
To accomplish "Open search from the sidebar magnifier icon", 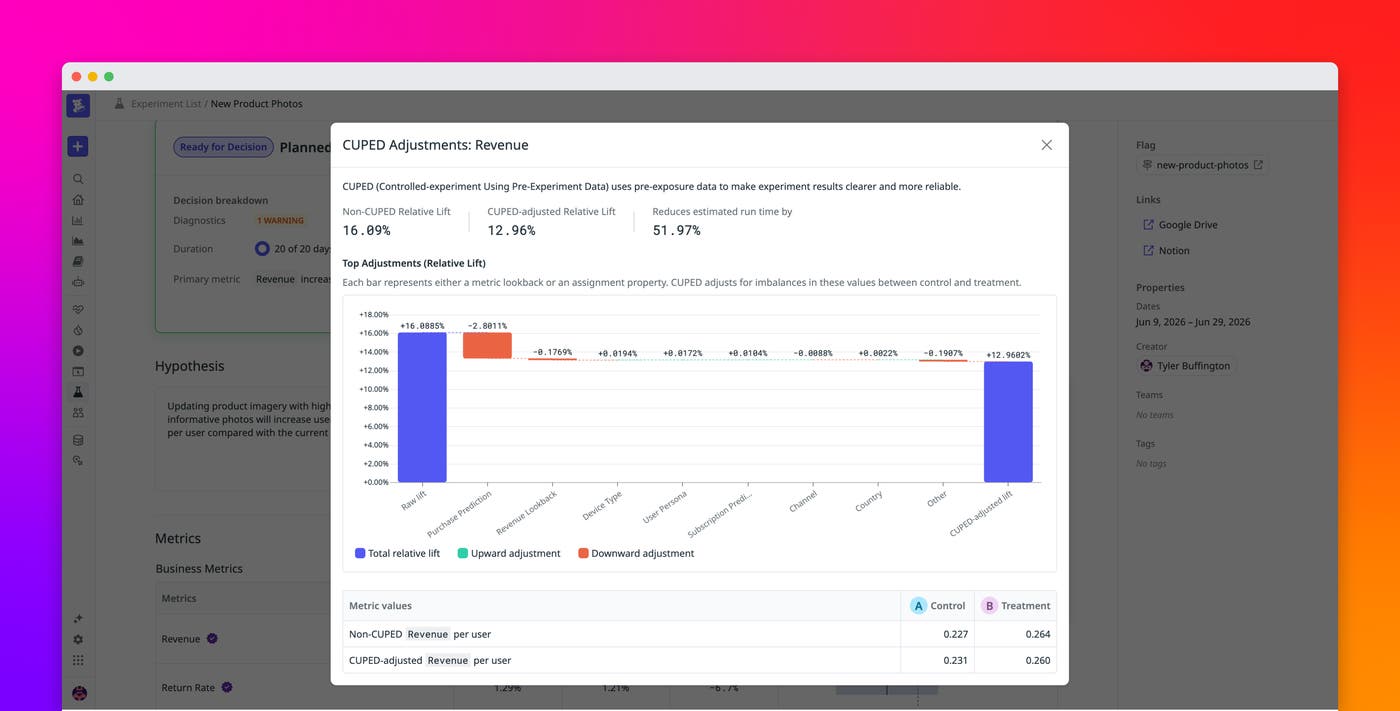I will coord(78,179).
